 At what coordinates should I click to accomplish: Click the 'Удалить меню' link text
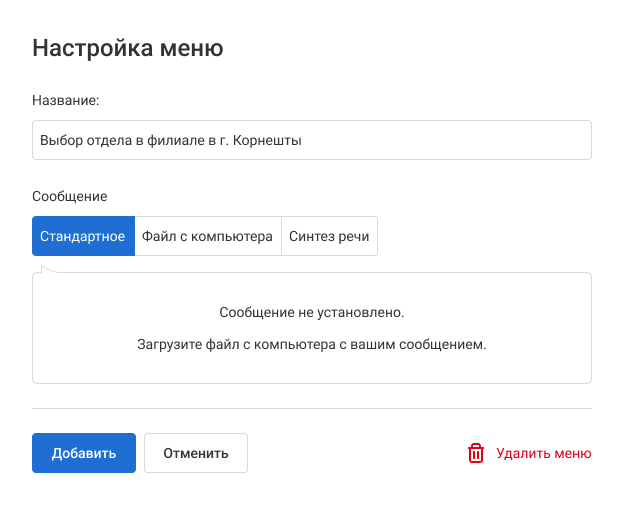click(543, 453)
